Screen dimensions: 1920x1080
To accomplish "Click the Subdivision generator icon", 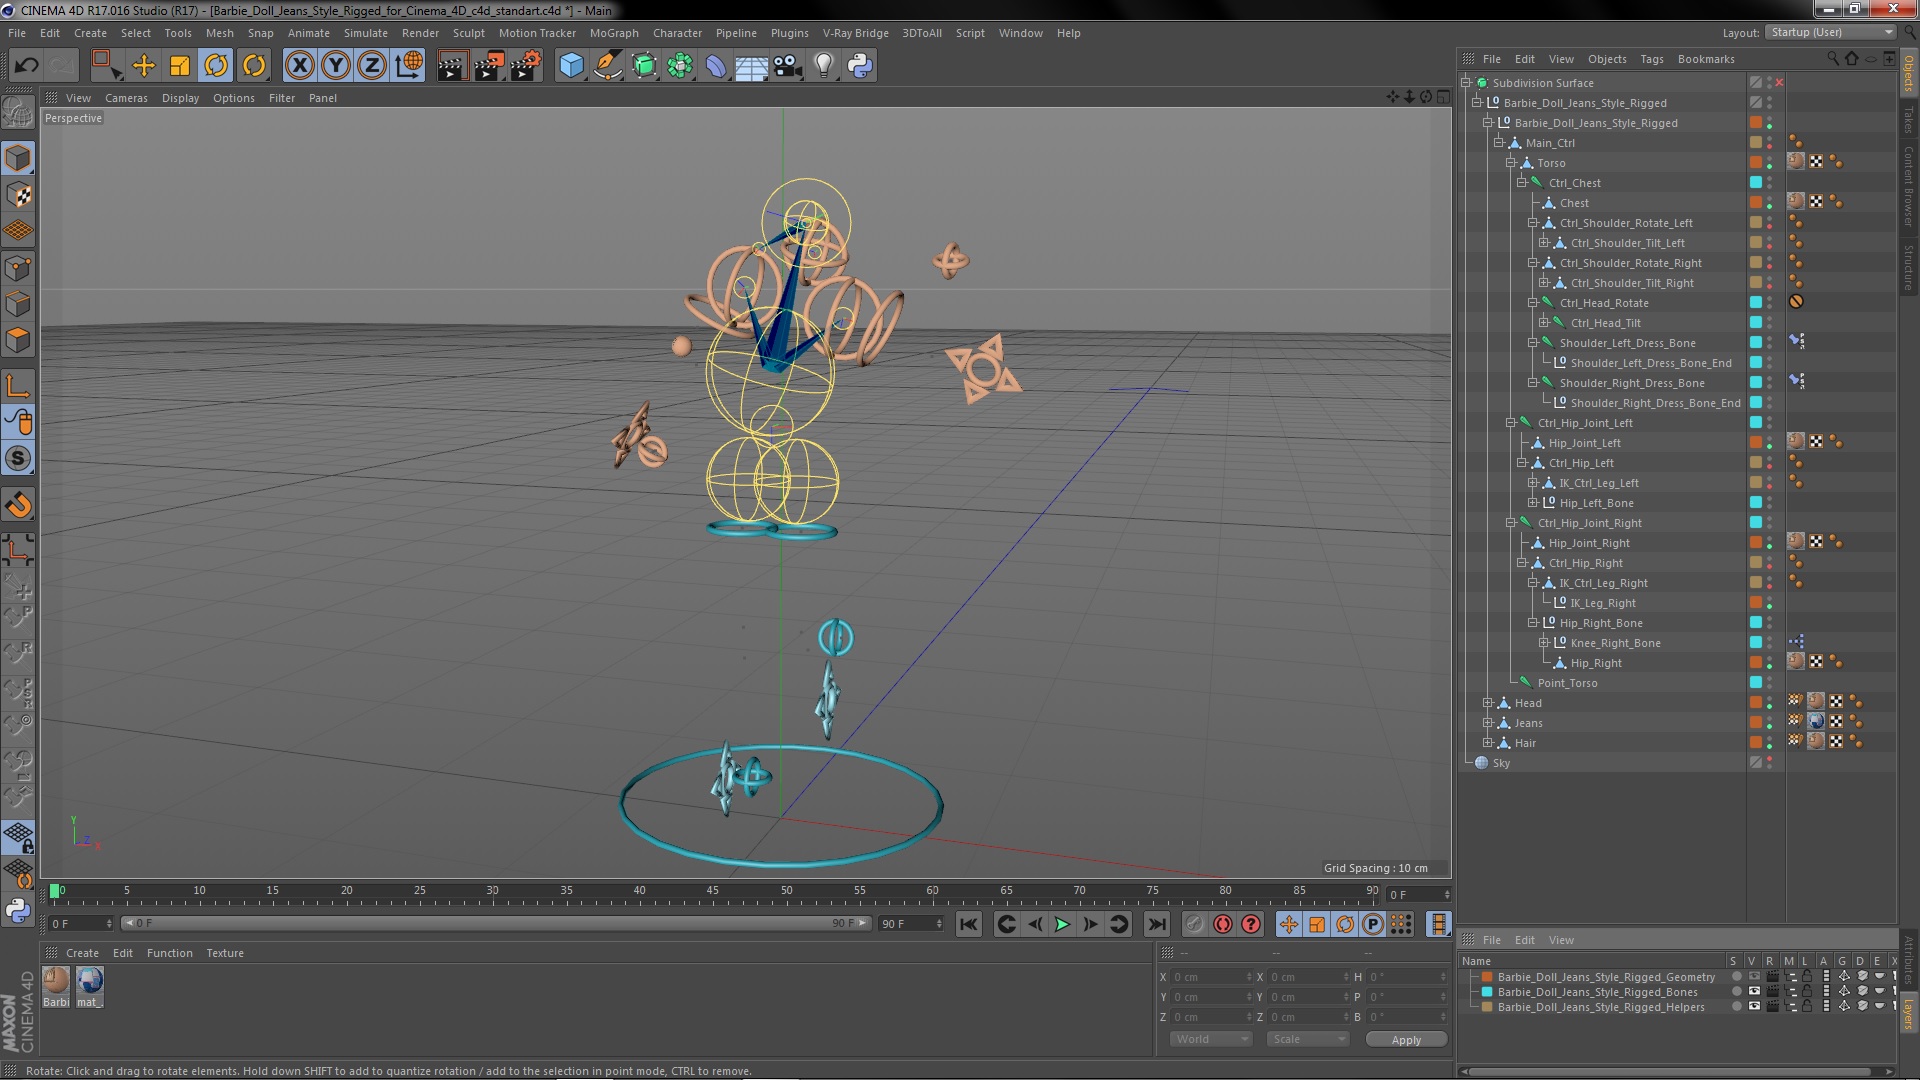I will [x=645, y=66].
